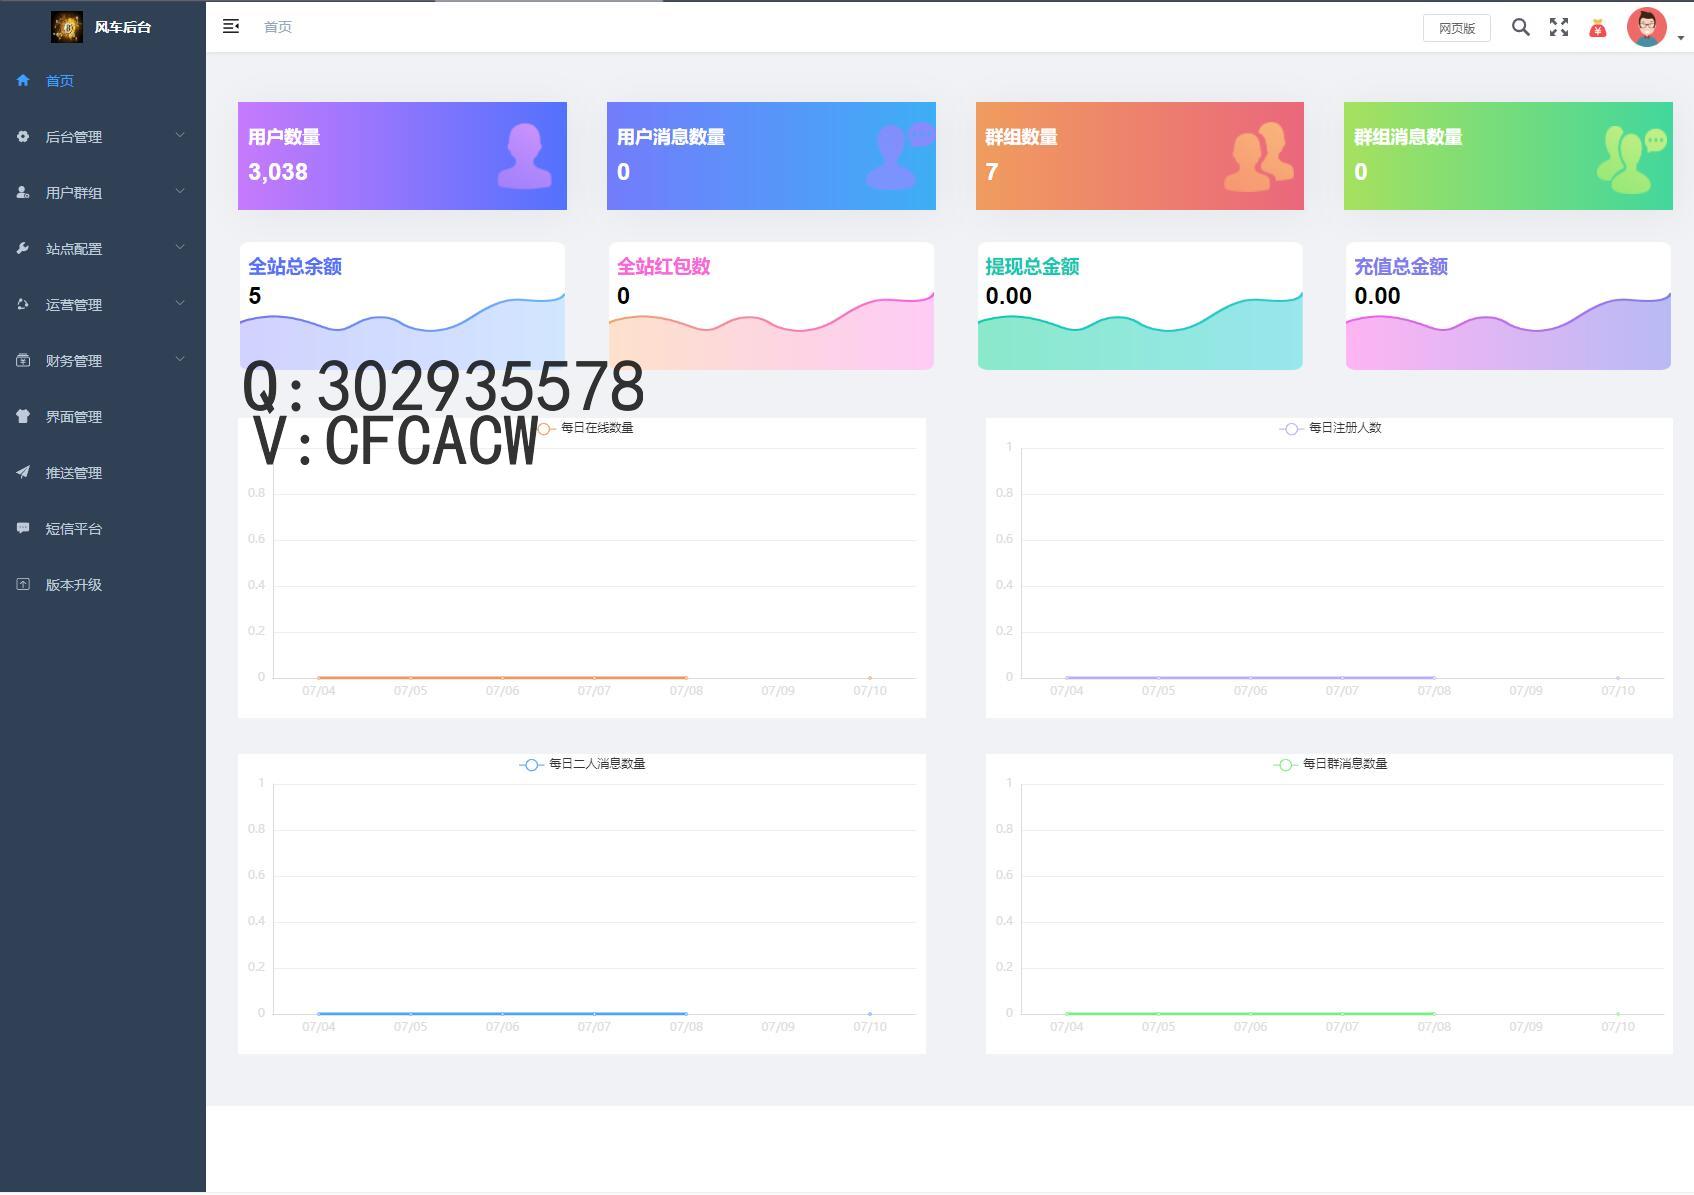Open the 短信平台 menu item
The width and height of the screenshot is (1694, 1195).
click(x=74, y=529)
